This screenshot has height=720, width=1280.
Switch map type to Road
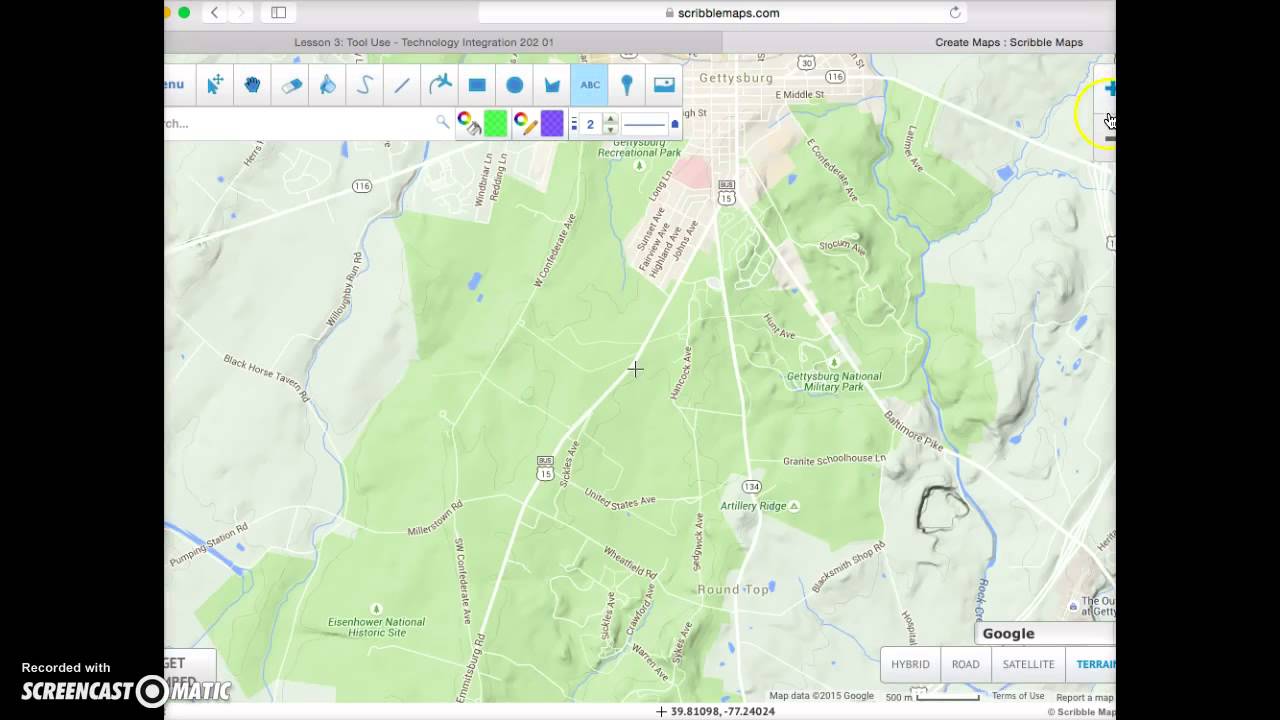click(966, 664)
